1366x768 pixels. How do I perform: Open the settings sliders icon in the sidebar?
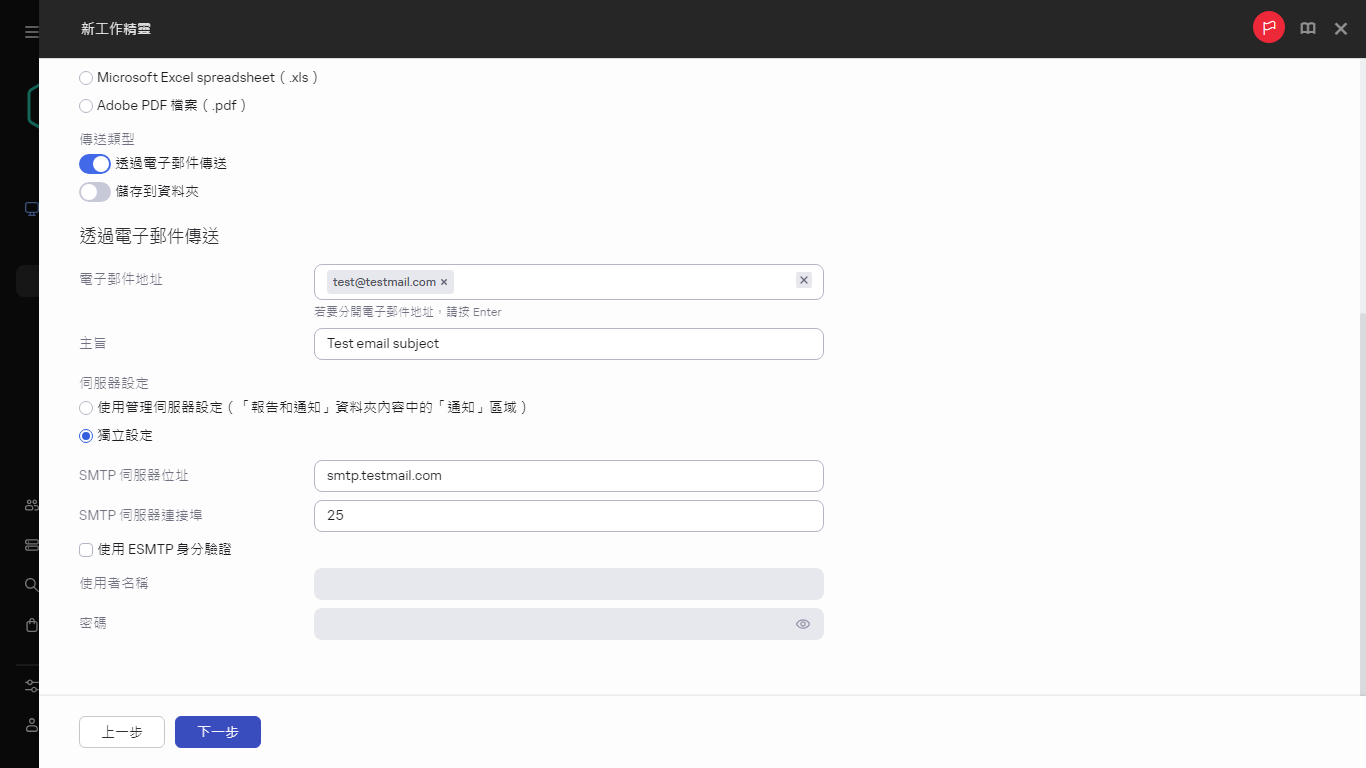tap(30, 685)
